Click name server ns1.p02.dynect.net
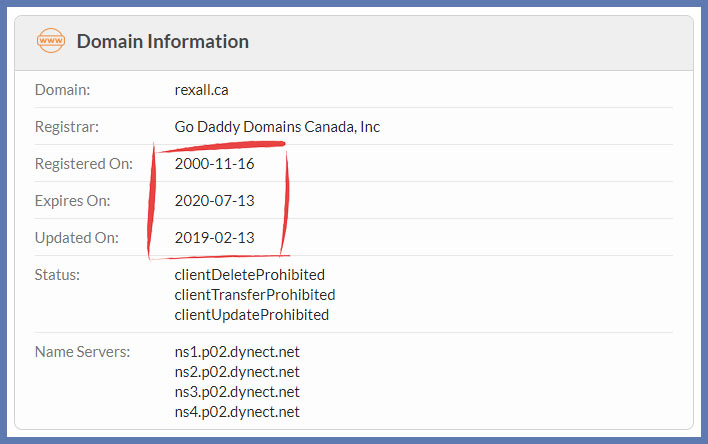 [237, 352]
